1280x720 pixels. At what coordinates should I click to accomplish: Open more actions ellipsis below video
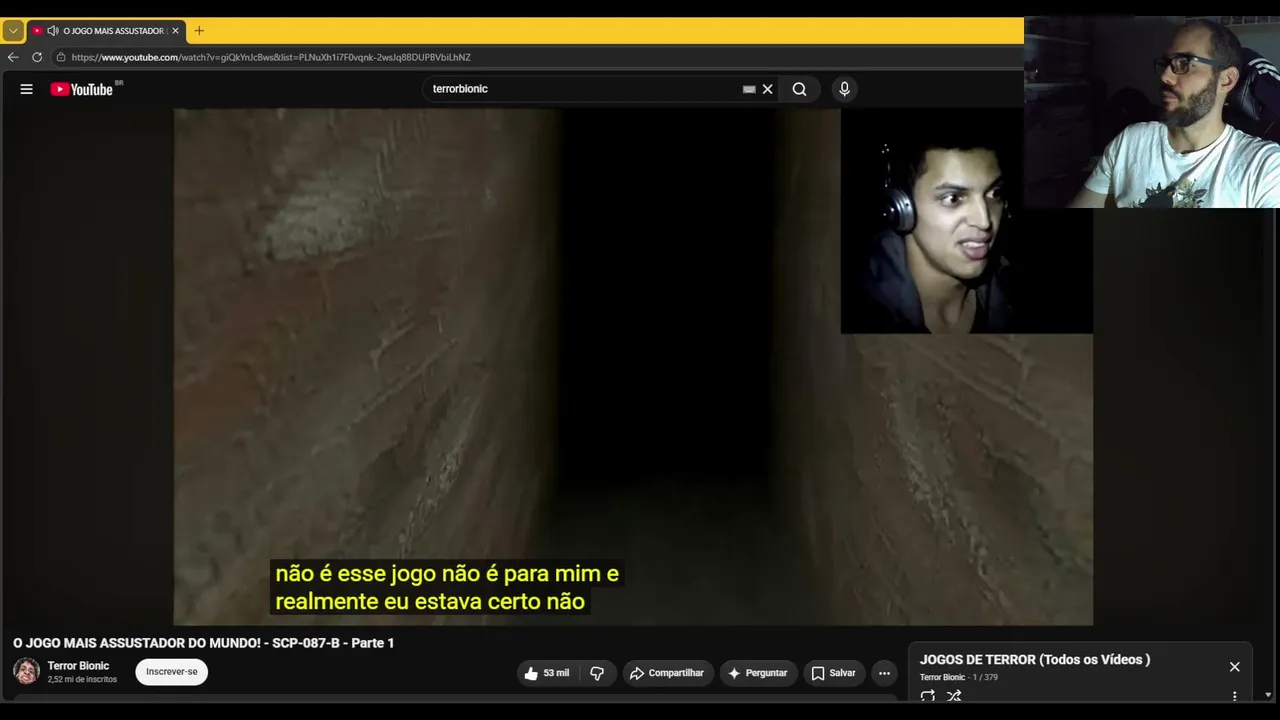tap(884, 673)
